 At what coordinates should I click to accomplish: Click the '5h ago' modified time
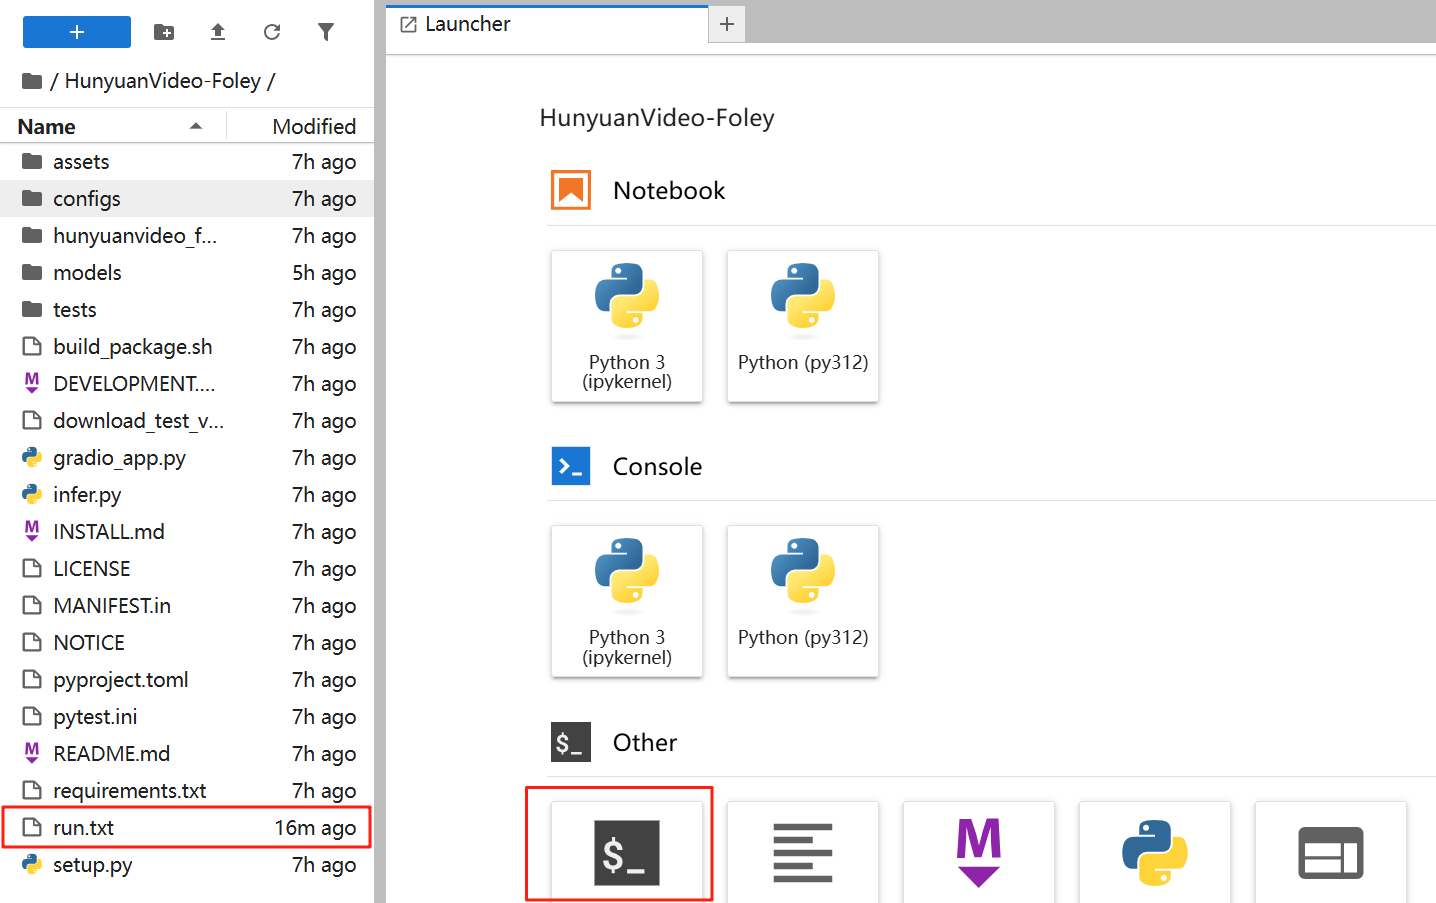tap(324, 273)
